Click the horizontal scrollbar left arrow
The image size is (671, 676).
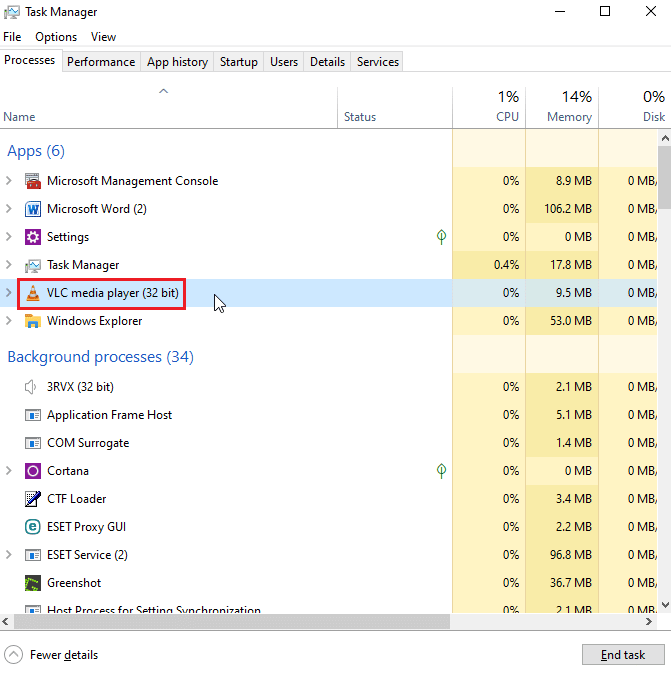click(5, 621)
